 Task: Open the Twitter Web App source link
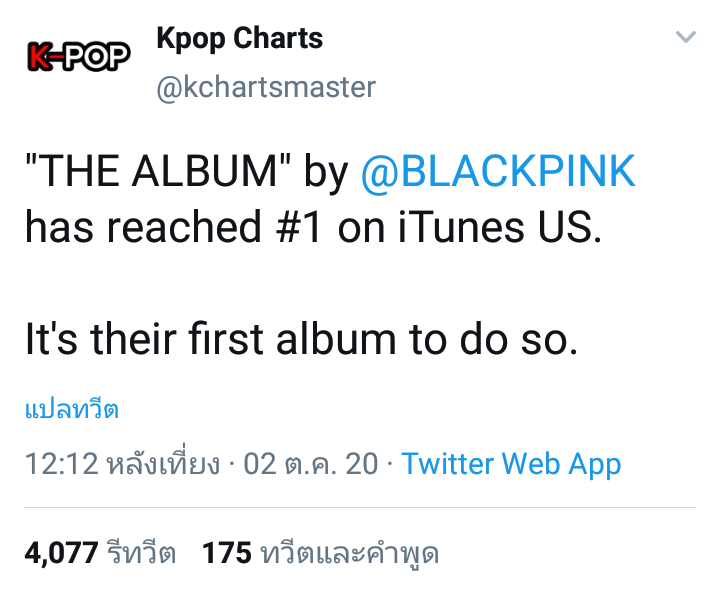point(511,464)
